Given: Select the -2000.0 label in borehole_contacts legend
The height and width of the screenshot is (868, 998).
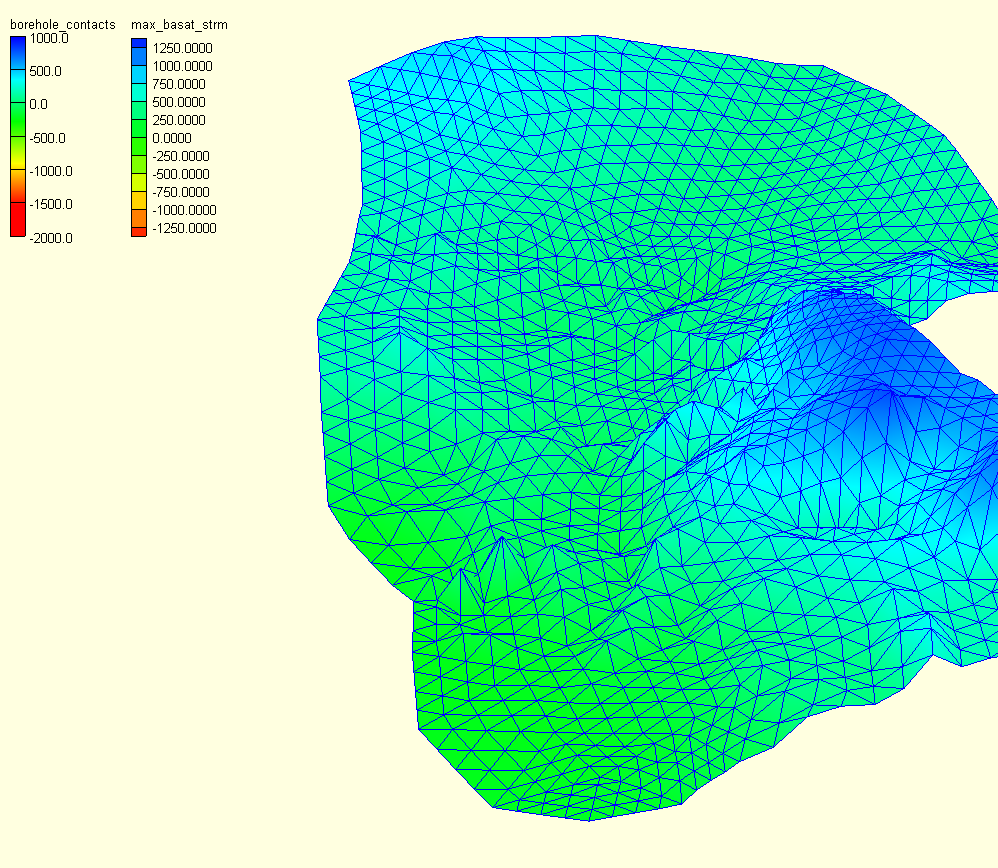Looking at the screenshot, I should 51,238.
